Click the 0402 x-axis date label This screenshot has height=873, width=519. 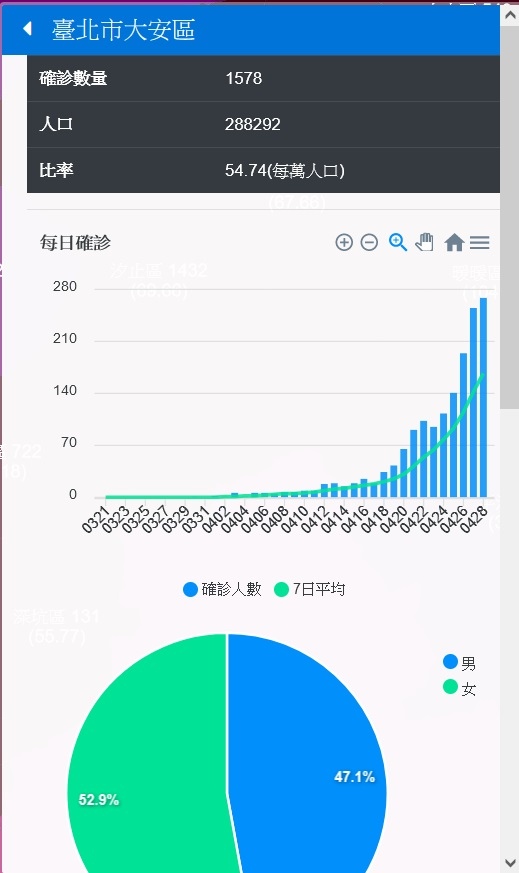[215, 519]
